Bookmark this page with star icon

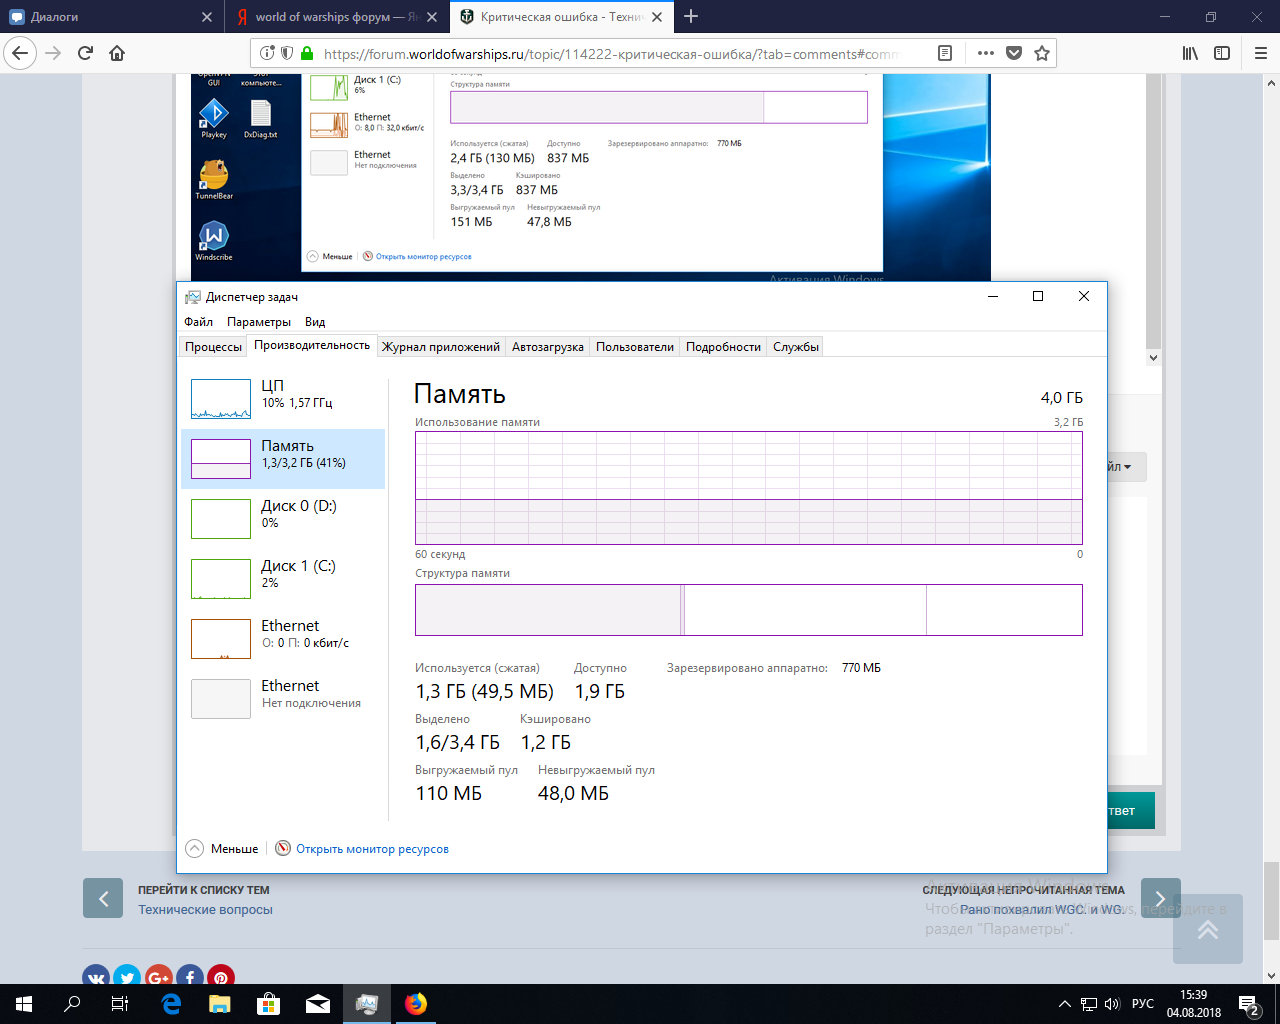pyautogui.click(x=1042, y=53)
